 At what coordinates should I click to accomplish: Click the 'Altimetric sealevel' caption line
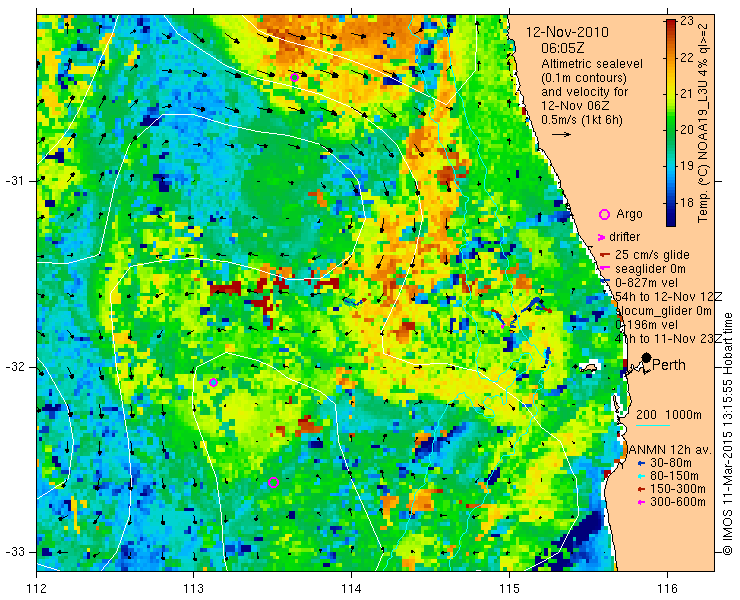(592, 64)
